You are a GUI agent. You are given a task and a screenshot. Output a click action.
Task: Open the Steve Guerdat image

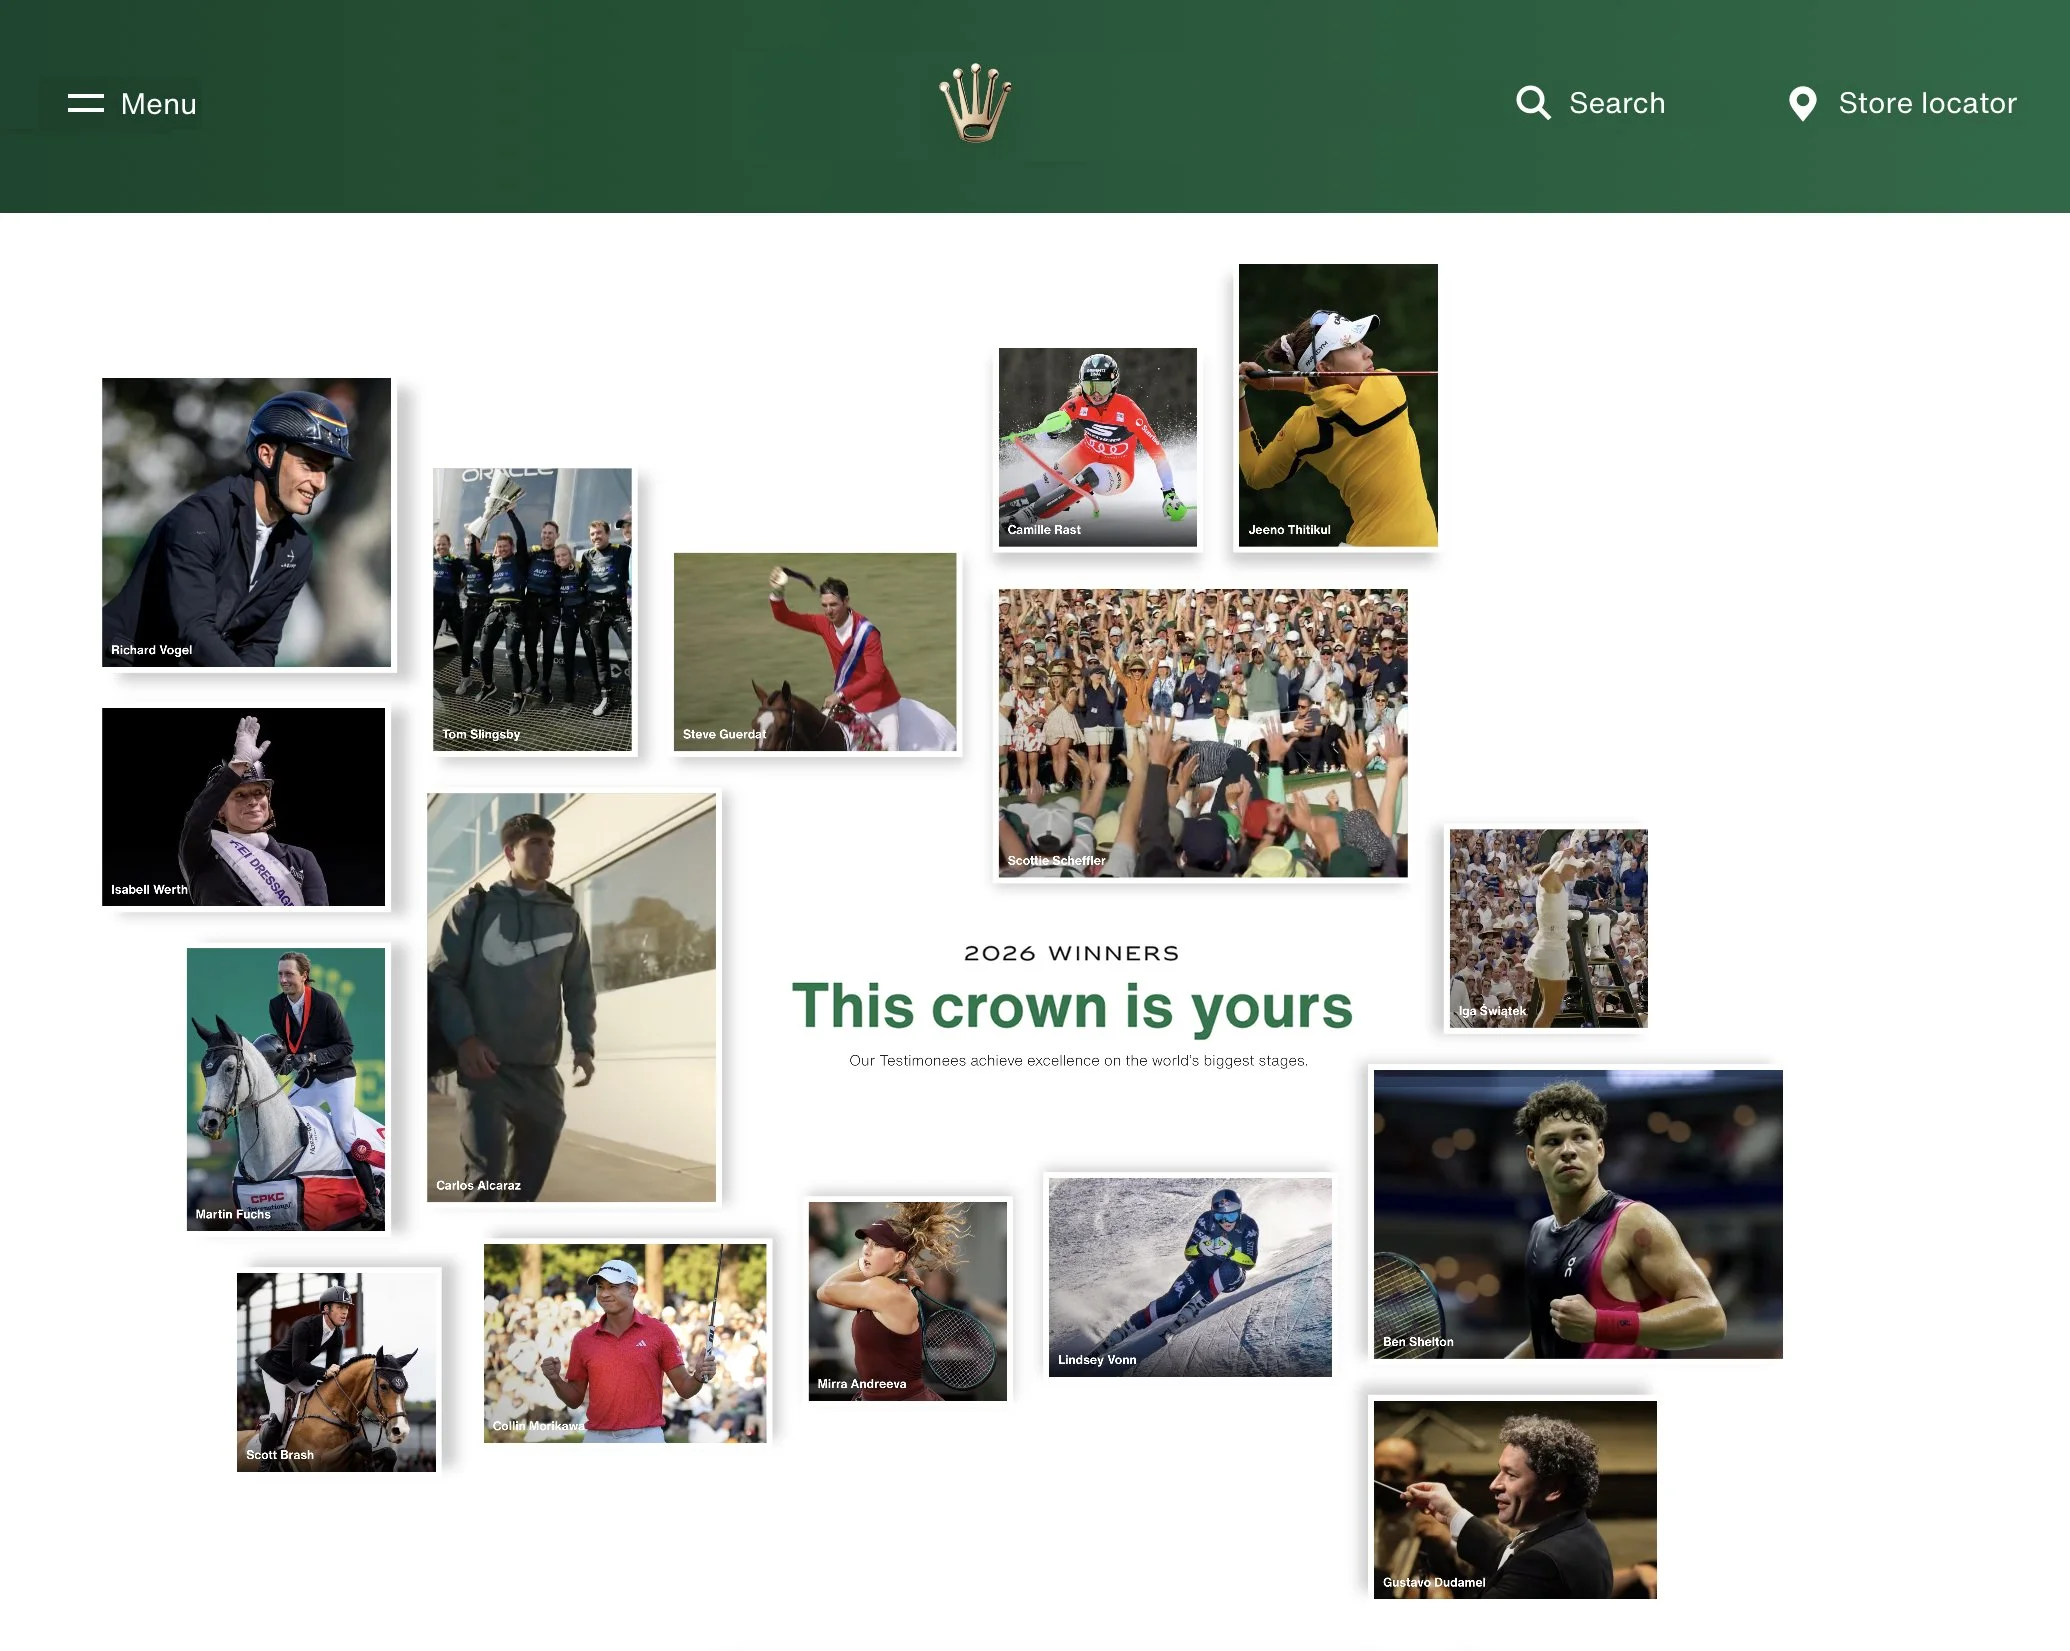pos(815,652)
